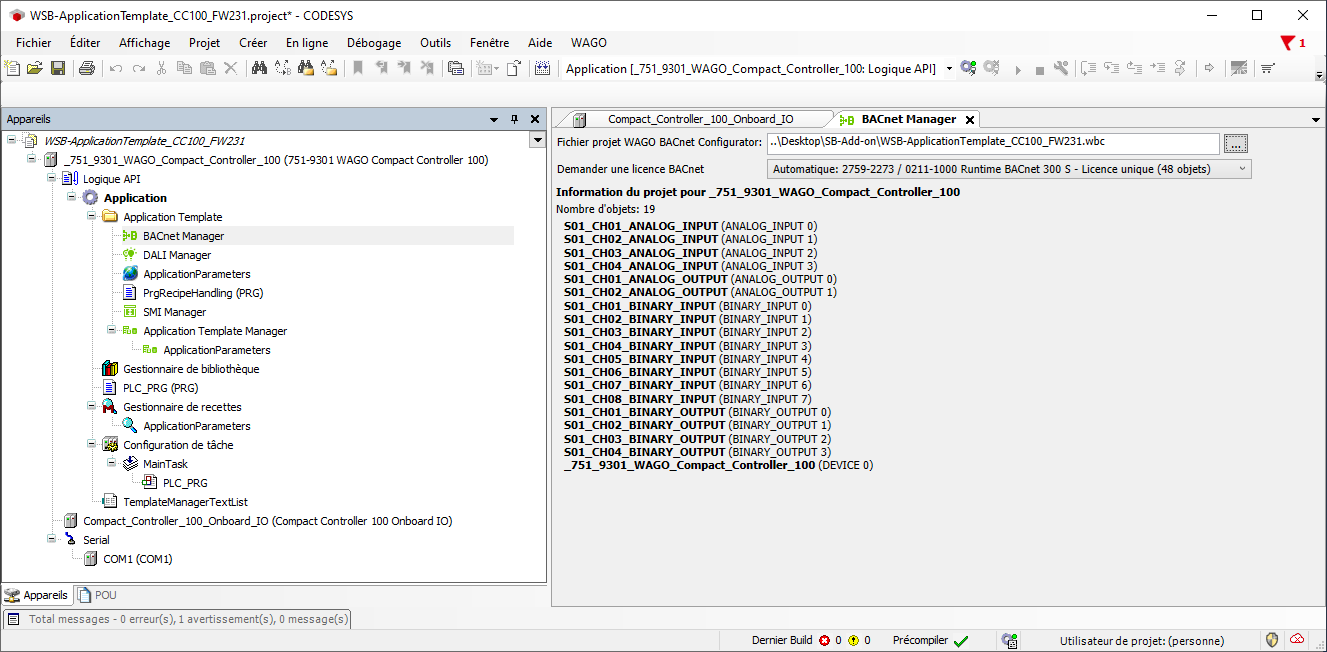The image size is (1327, 652).
Task: Open the Projet menu
Action: coord(205,43)
